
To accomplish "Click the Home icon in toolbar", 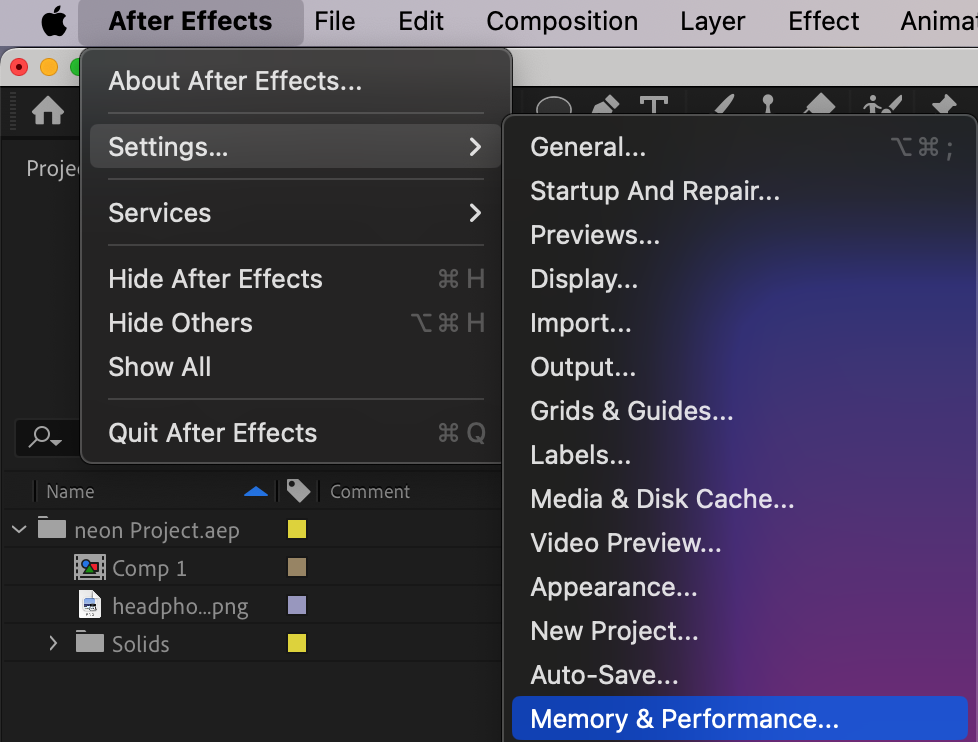I will (47, 112).
